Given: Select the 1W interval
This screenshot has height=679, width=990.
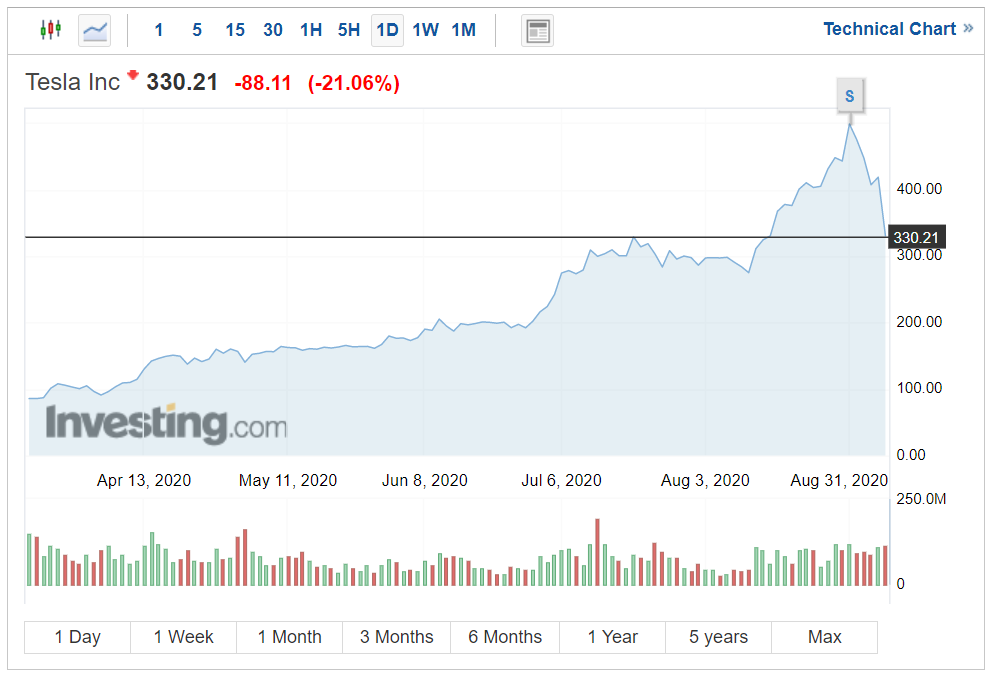Looking at the screenshot, I should tap(426, 30).
